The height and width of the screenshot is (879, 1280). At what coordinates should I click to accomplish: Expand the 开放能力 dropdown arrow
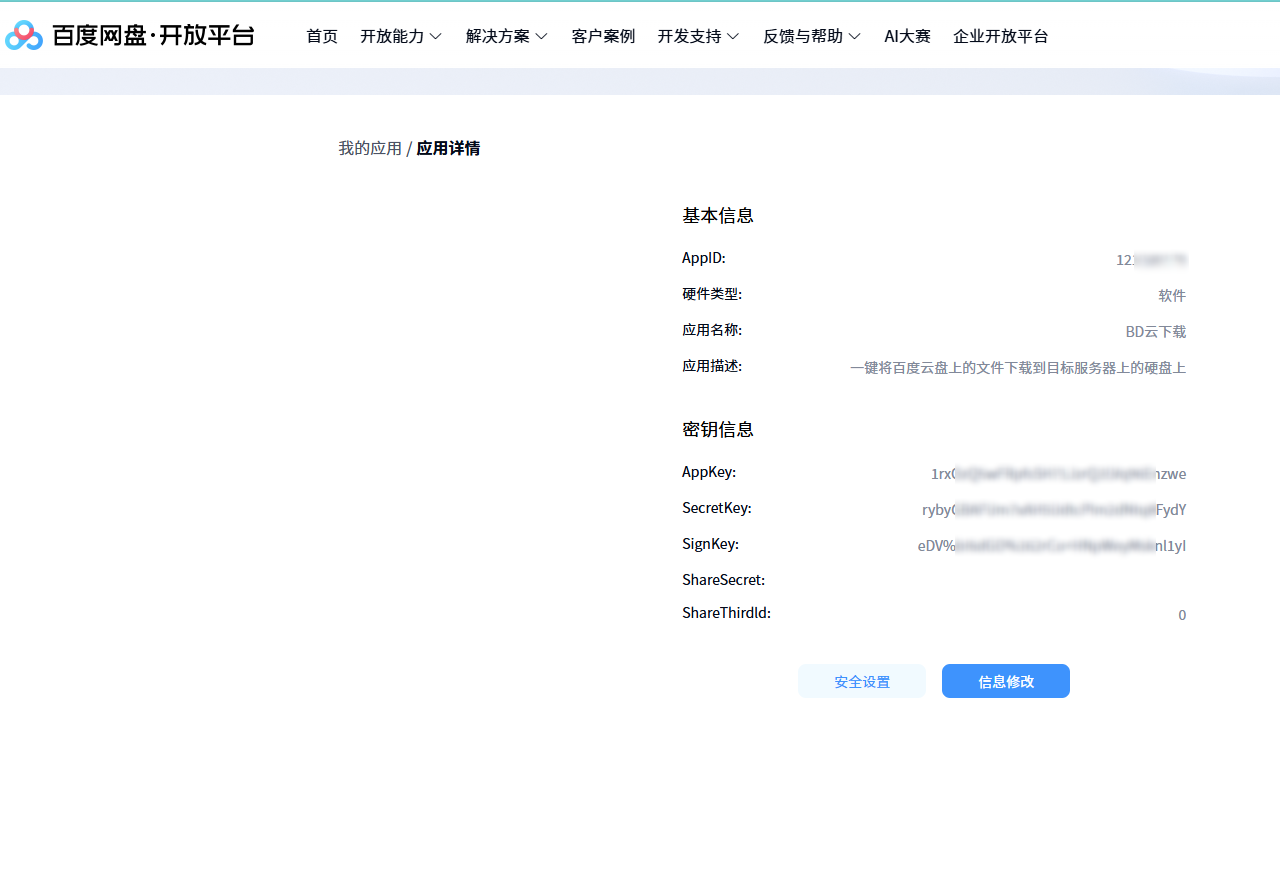(x=438, y=37)
